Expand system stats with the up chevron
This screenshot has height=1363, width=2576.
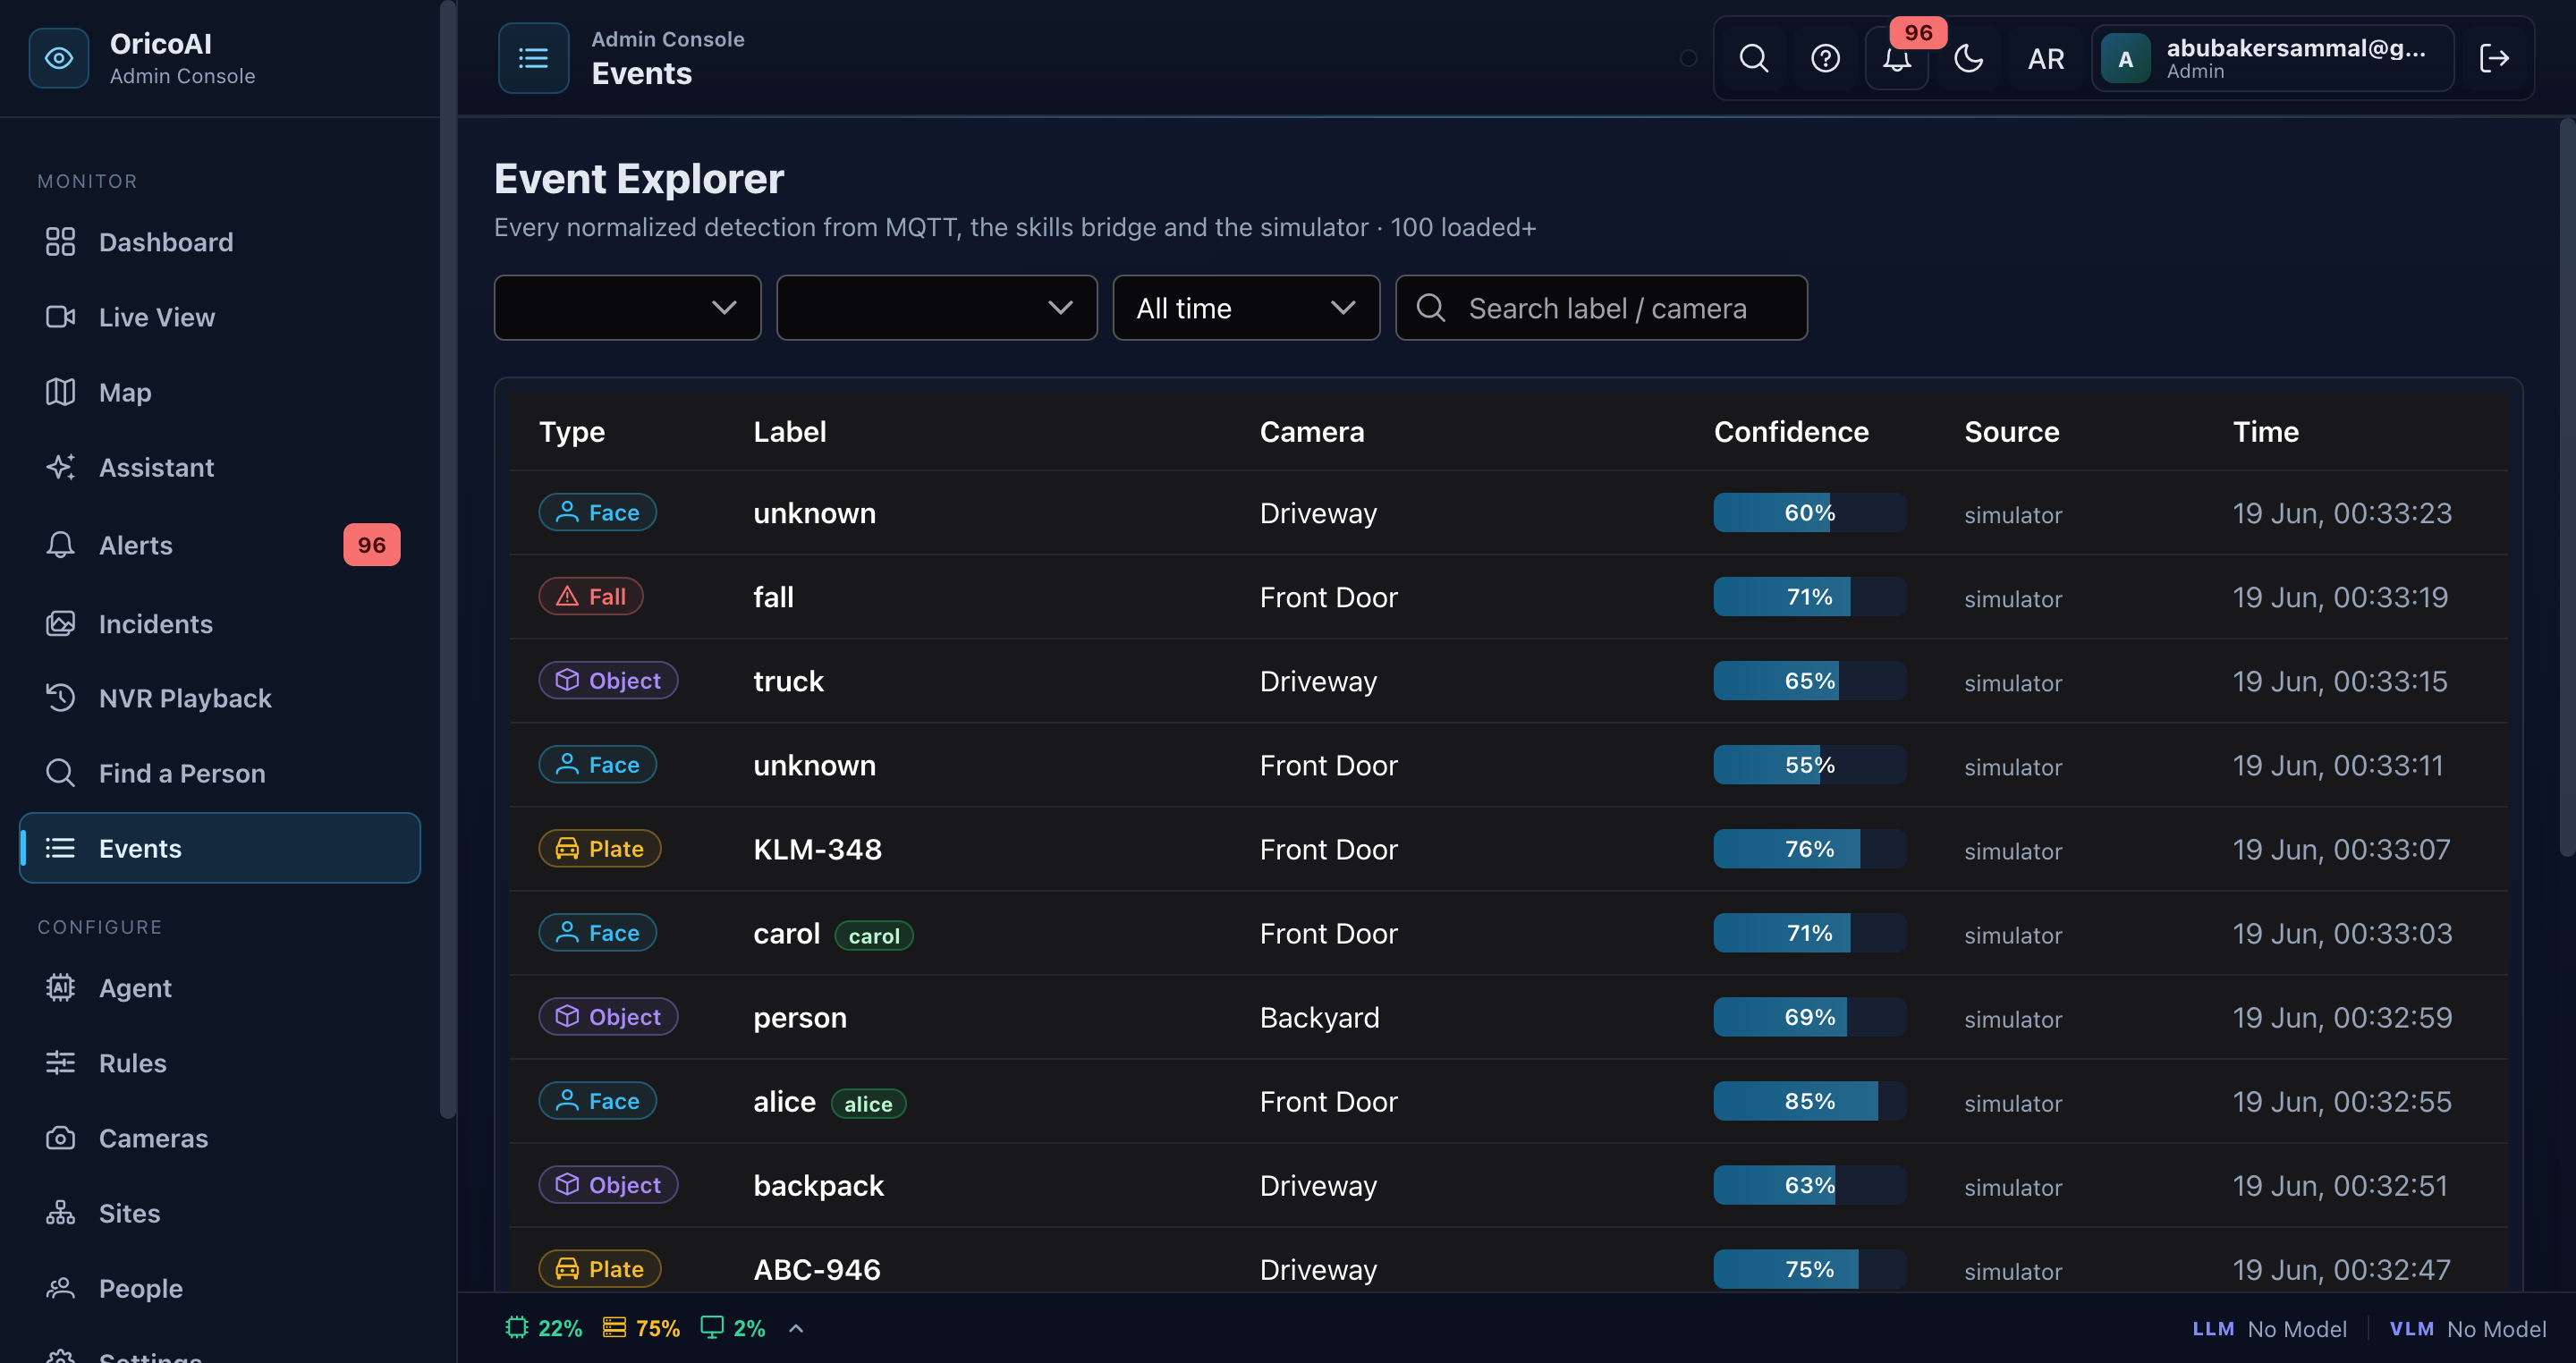(796, 1328)
